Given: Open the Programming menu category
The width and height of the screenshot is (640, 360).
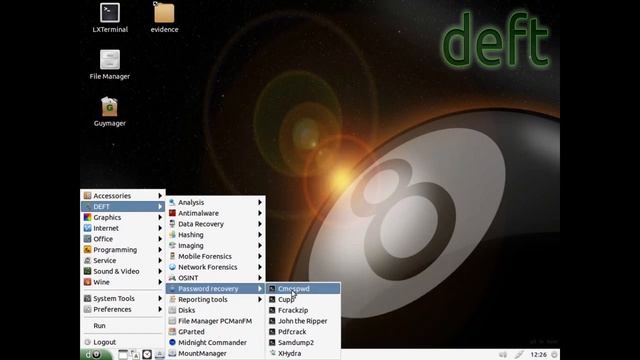Looking at the screenshot, I should click(123, 250).
